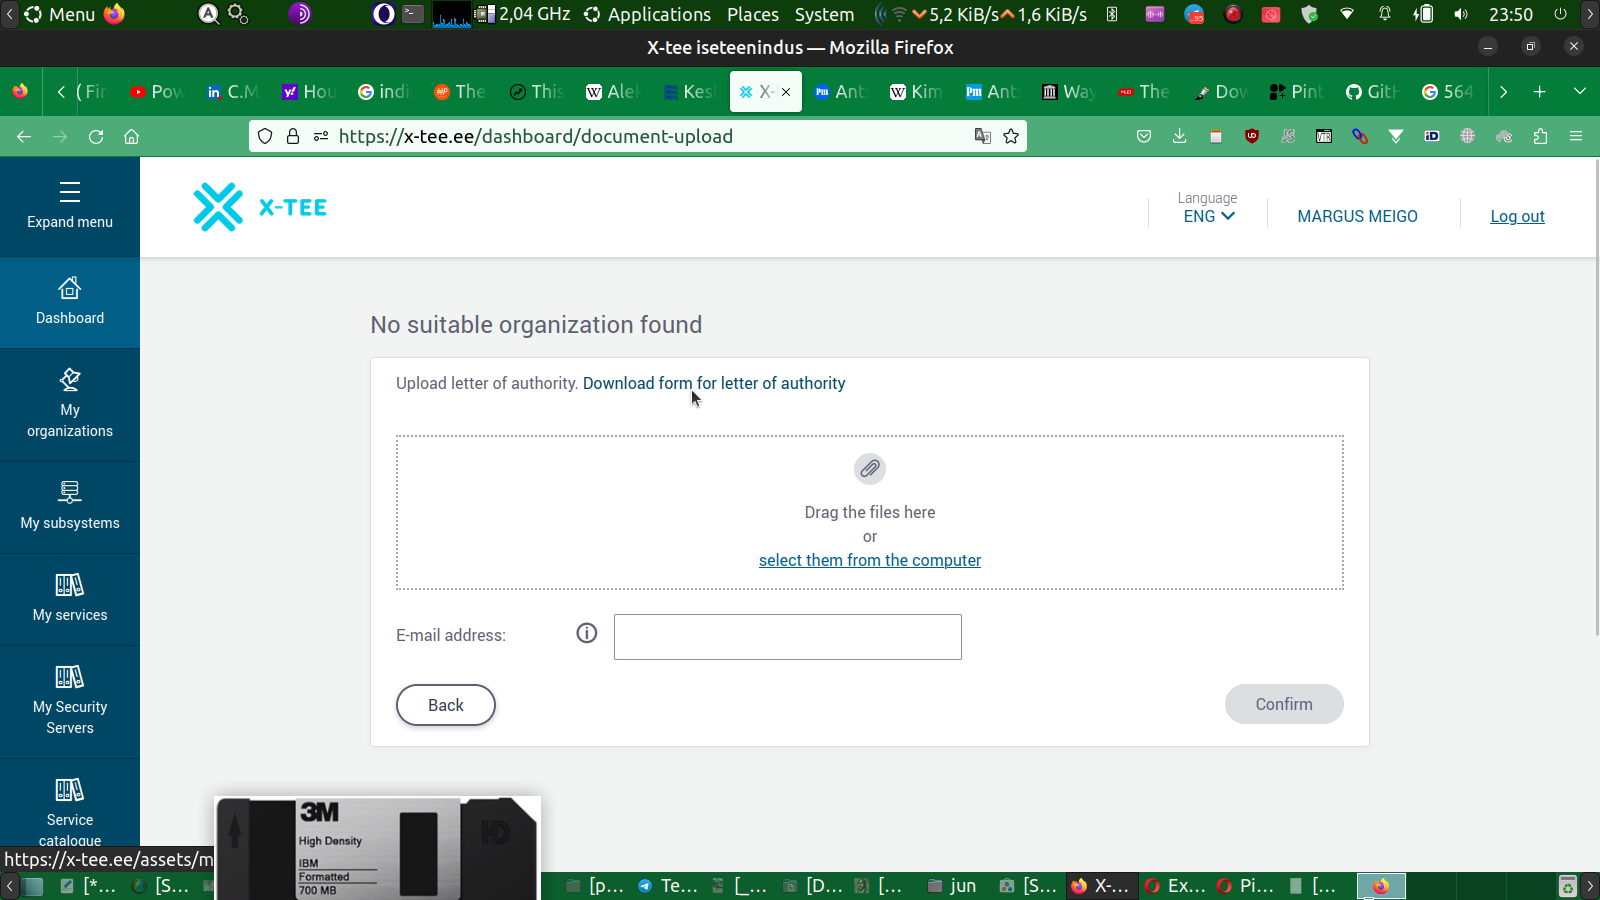
Task: Click the e-mail address info icon
Action: (587, 633)
